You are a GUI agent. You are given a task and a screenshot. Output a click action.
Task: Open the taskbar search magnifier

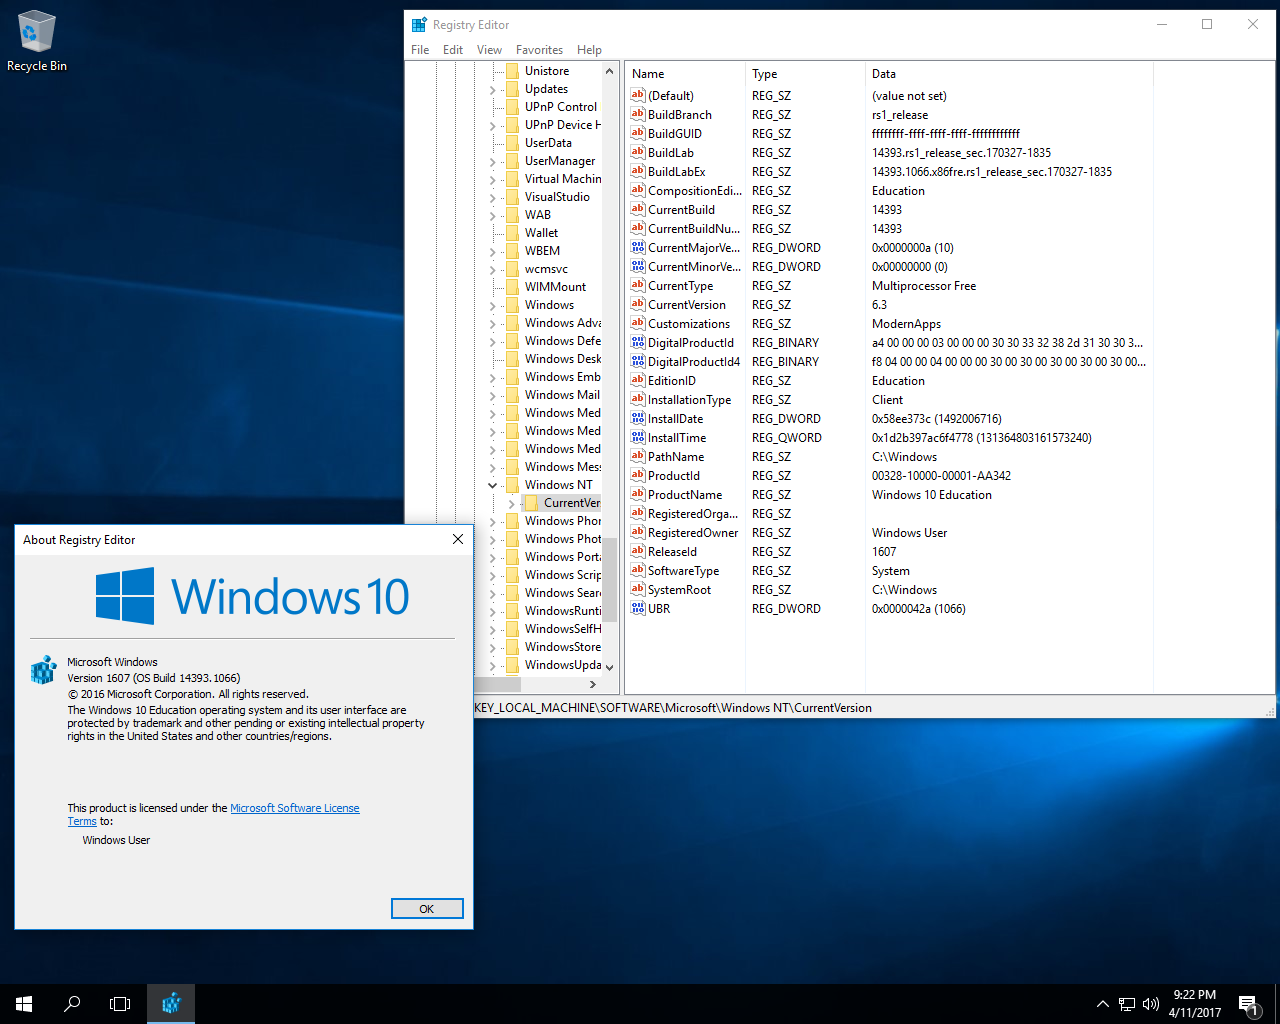(72, 1004)
